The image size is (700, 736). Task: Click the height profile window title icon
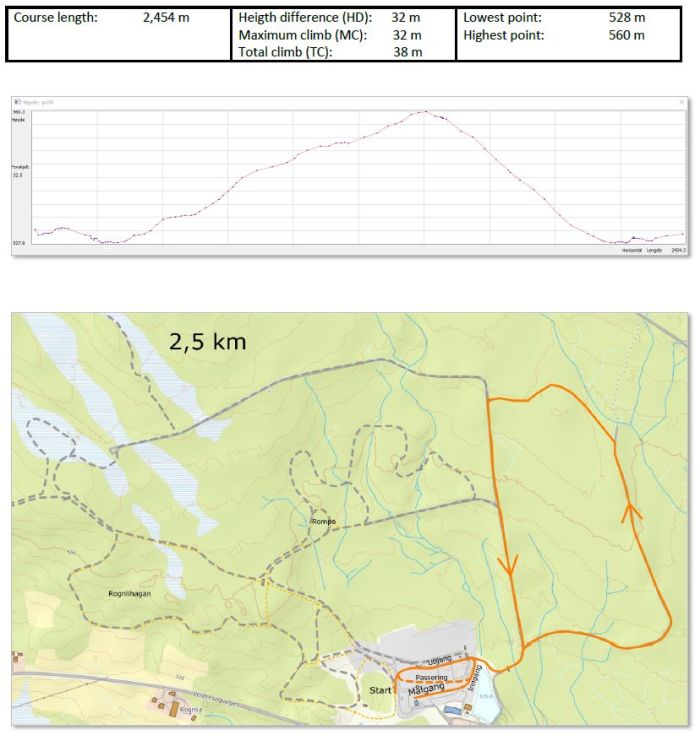(x=17, y=102)
